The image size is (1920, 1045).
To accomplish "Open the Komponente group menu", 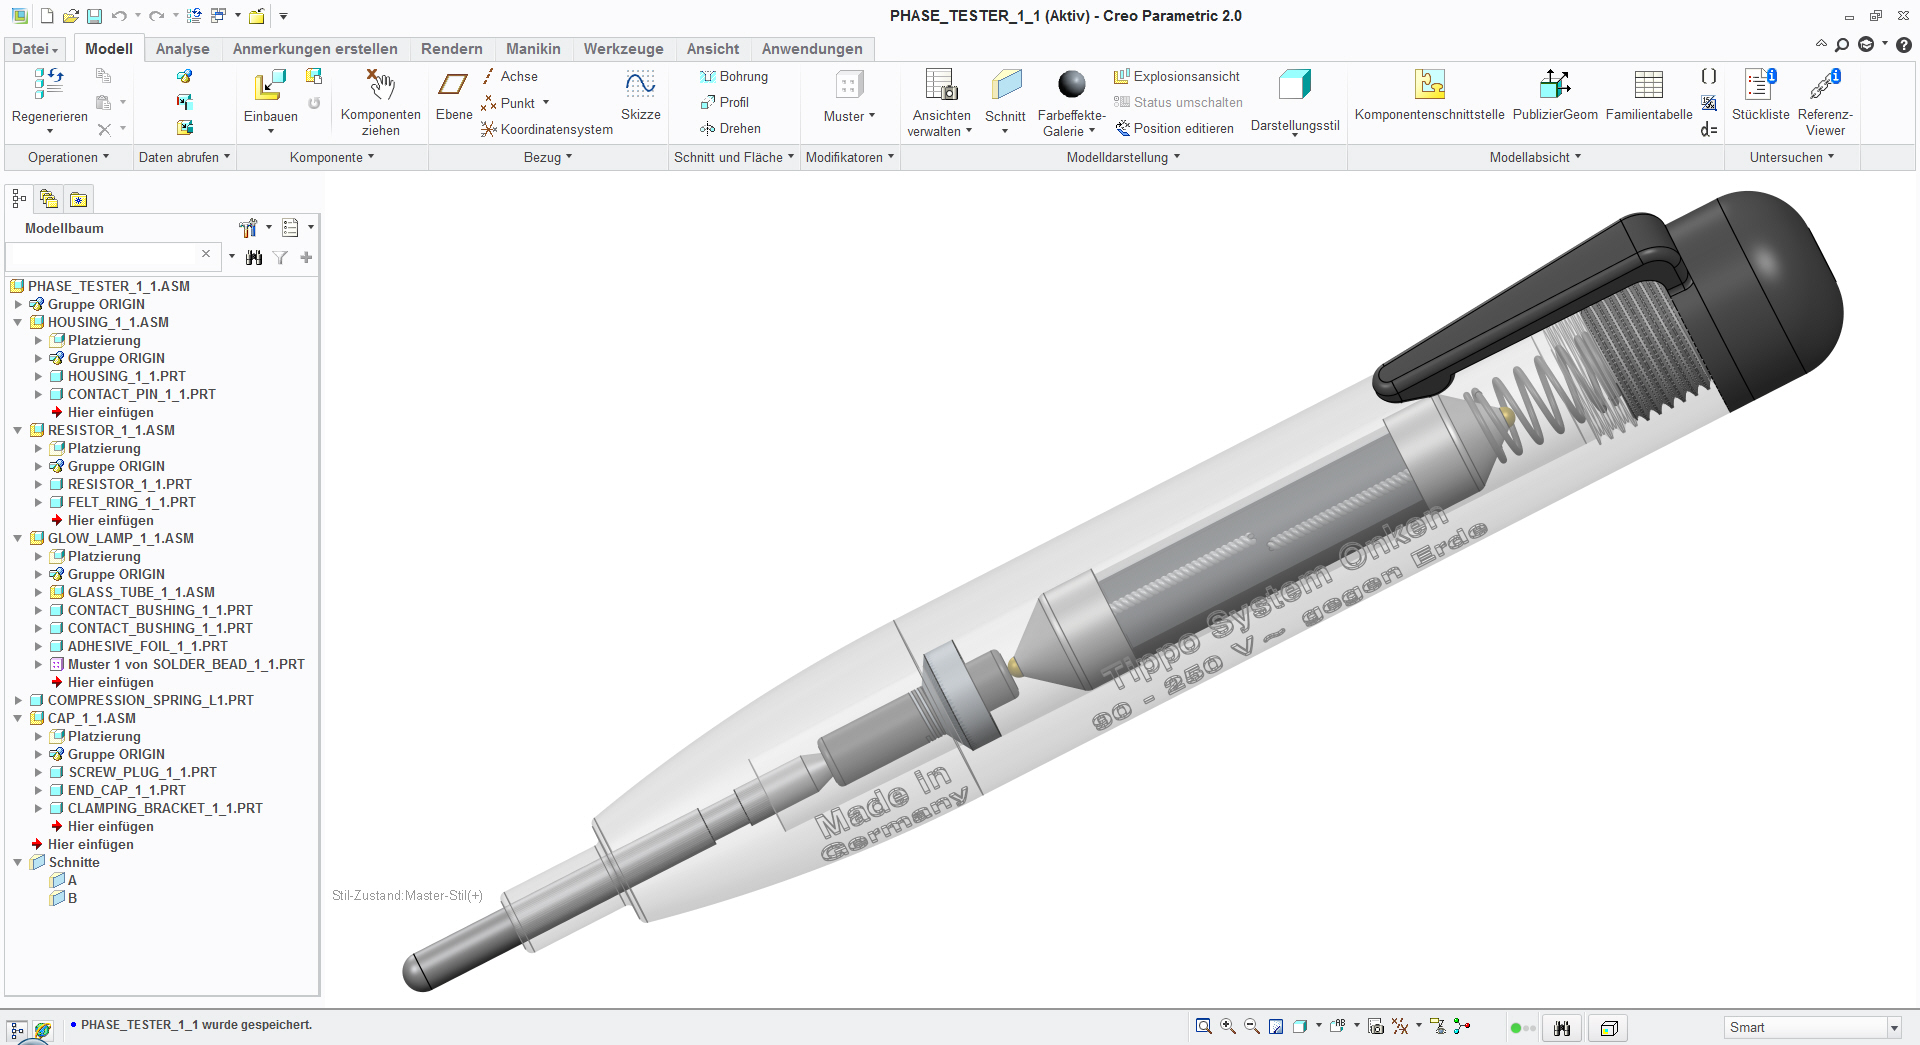I will [x=332, y=157].
